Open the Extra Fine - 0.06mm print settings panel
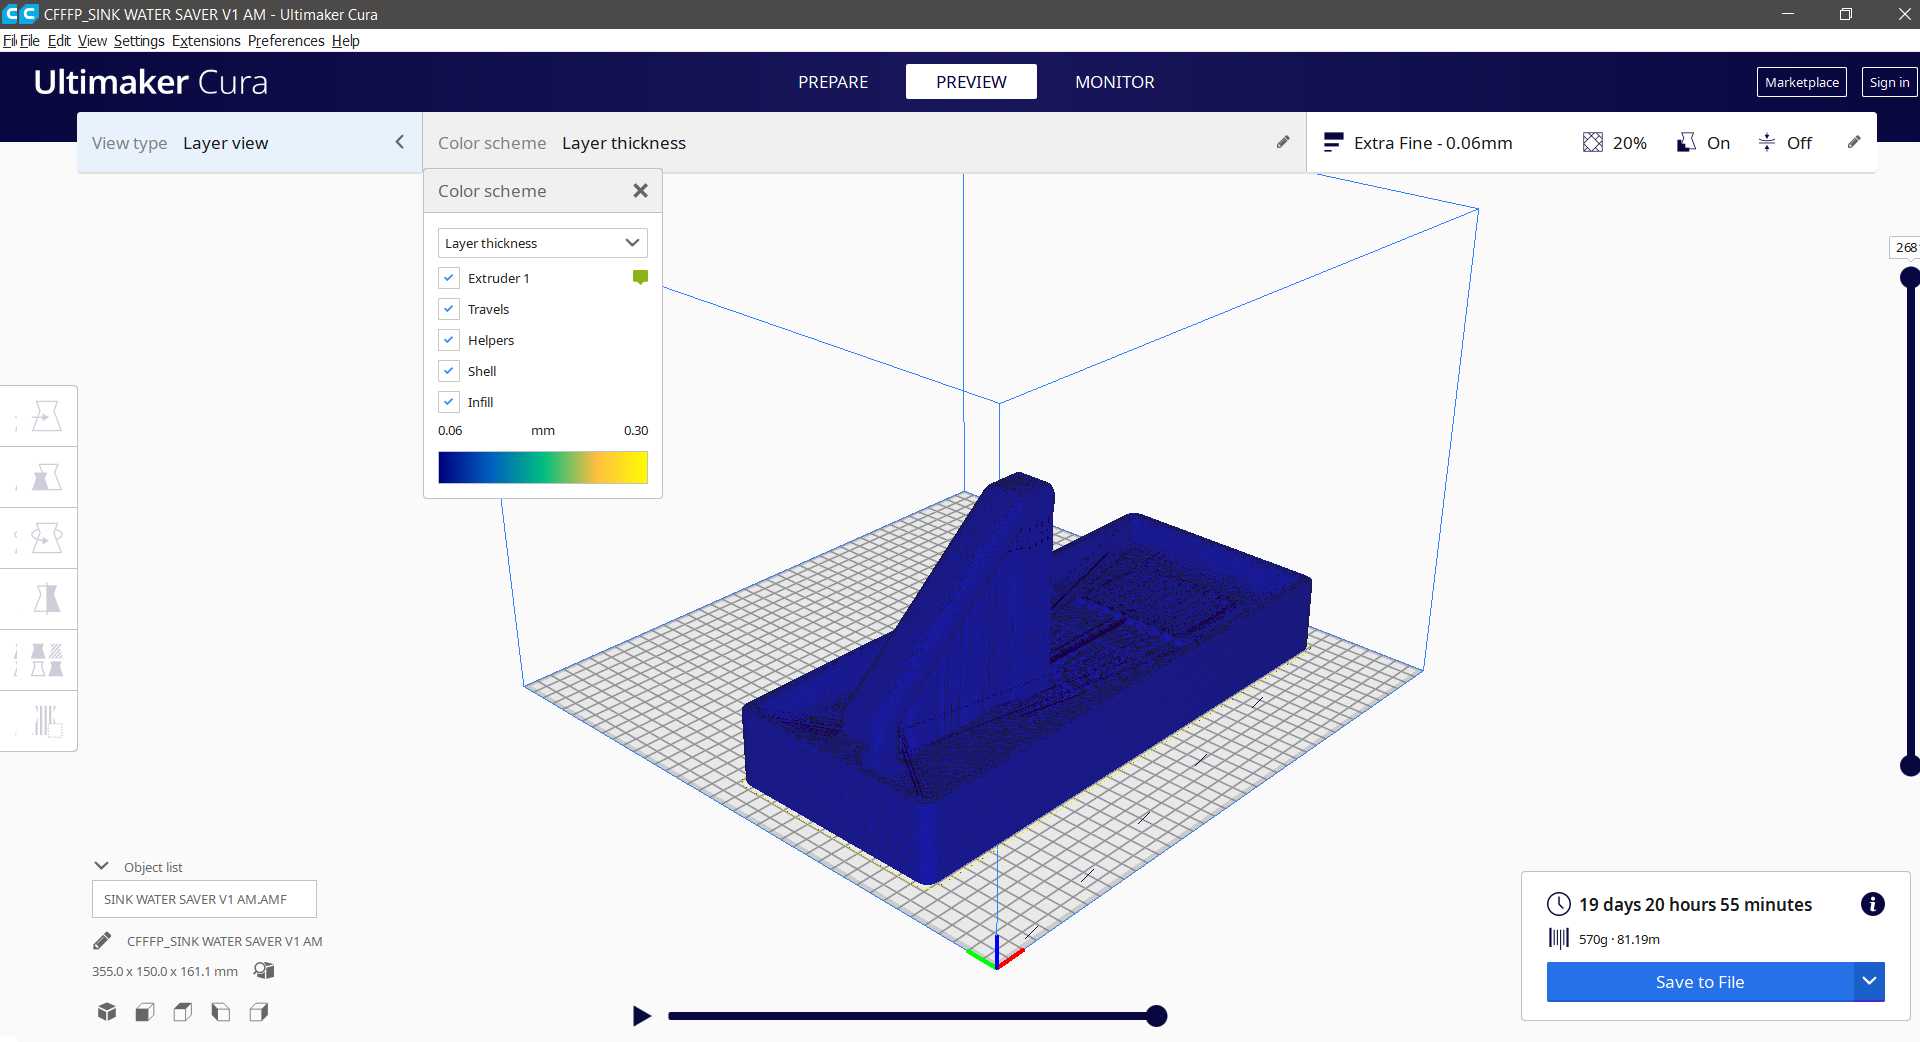 (x=1591, y=143)
